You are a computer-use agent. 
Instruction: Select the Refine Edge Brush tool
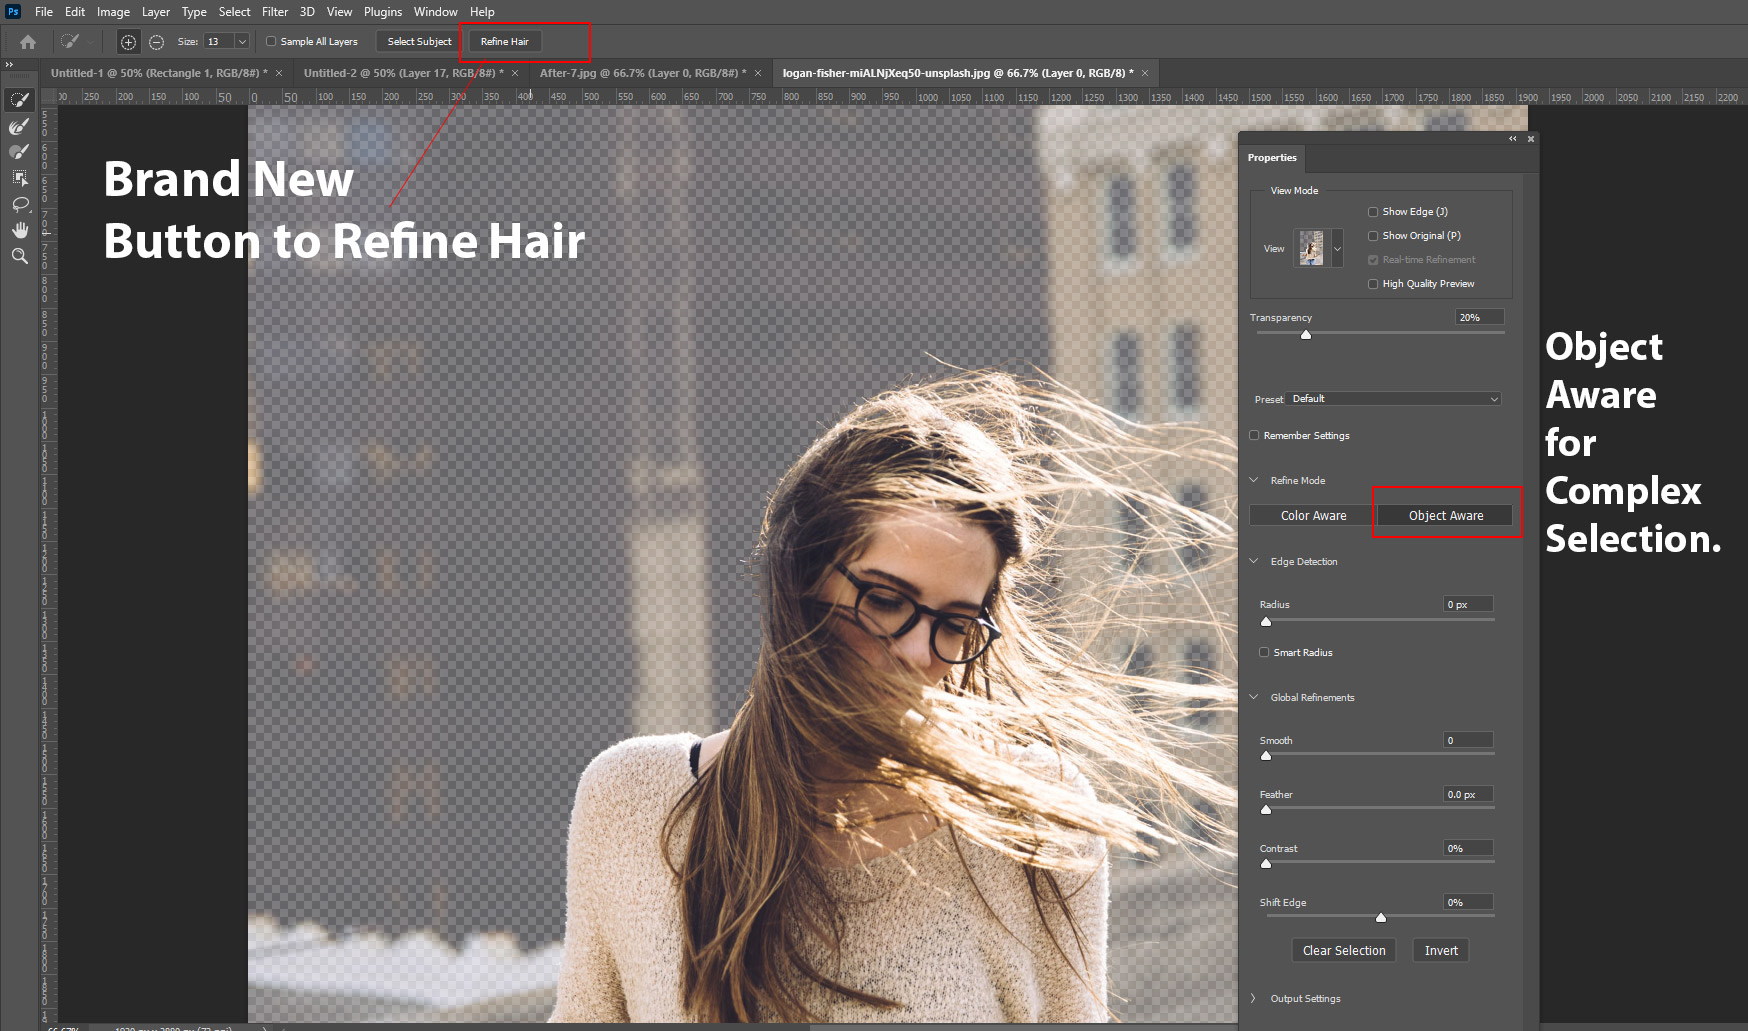click(19, 126)
